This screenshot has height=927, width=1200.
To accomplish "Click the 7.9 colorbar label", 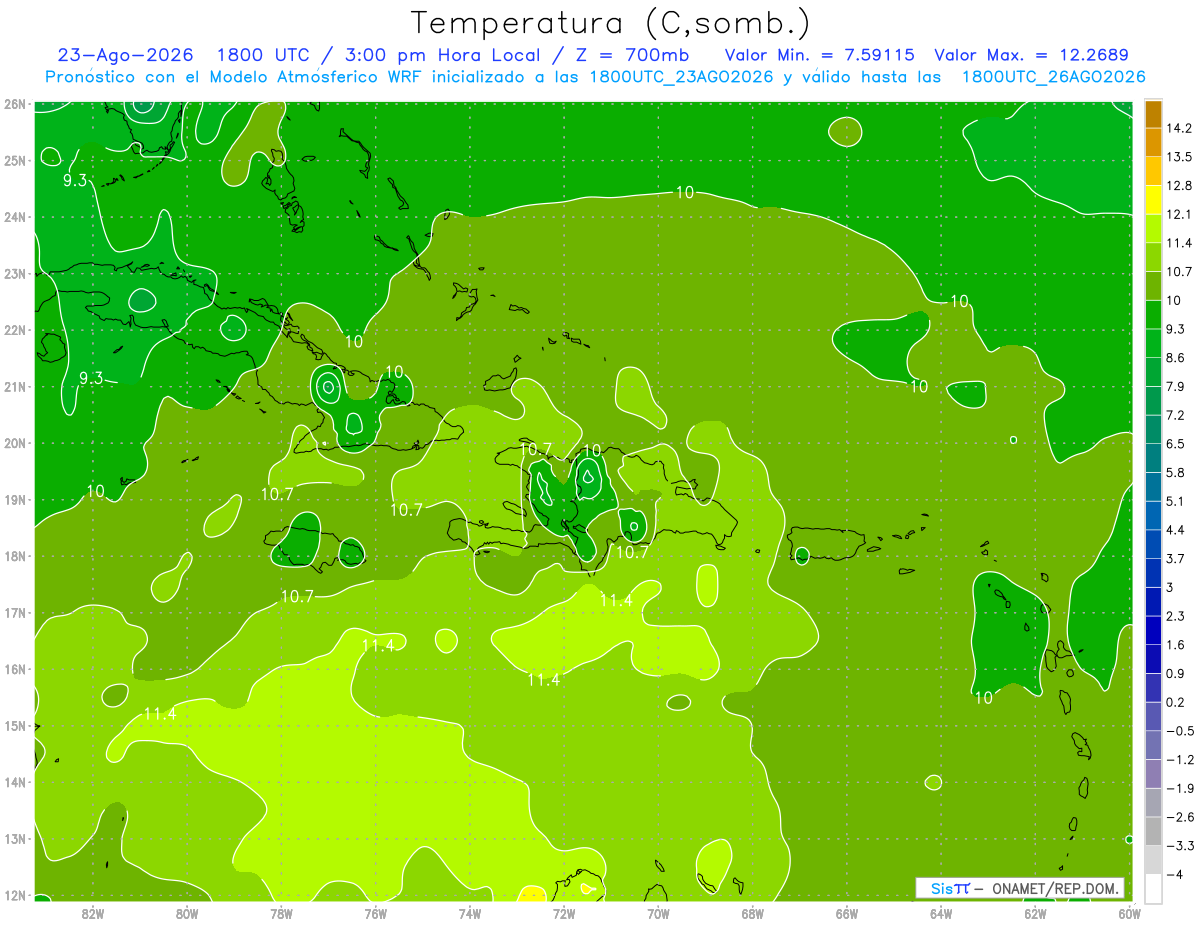I will 1176,386.
